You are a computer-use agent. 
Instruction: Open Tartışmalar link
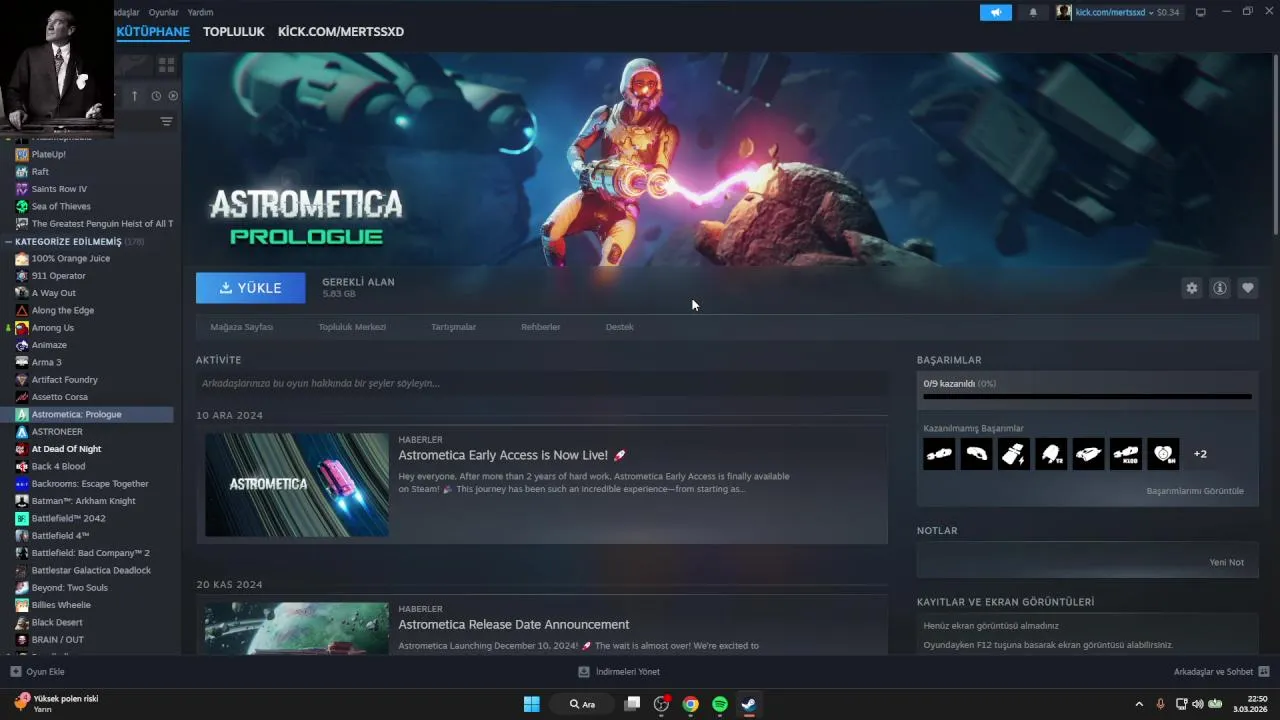point(453,327)
